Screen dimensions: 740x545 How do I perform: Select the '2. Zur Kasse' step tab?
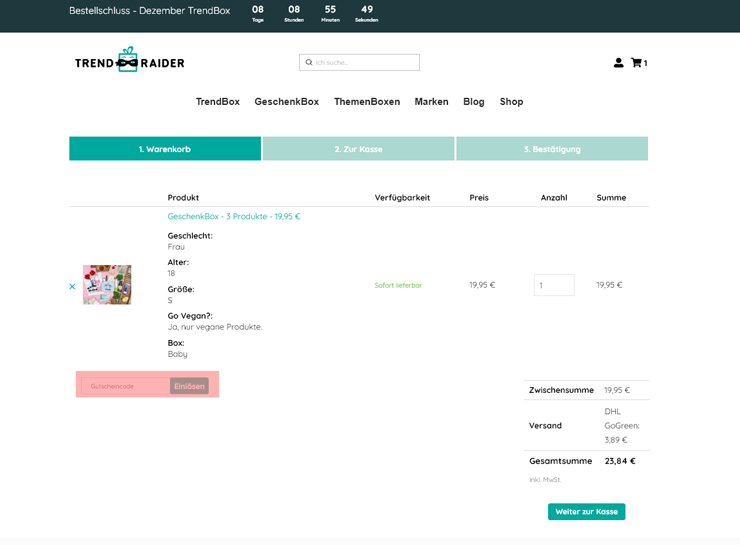click(x=359, y=149)
